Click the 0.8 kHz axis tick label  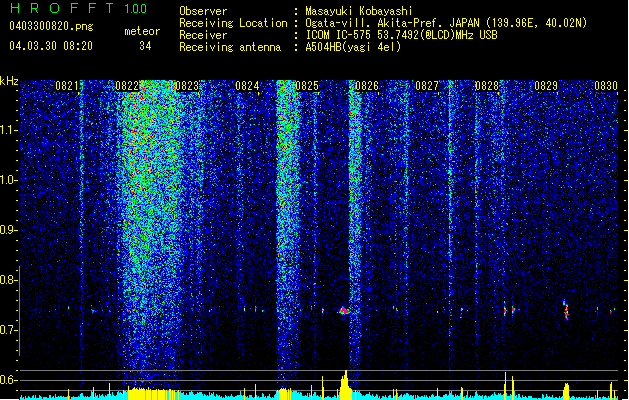(x=9, y=280)
